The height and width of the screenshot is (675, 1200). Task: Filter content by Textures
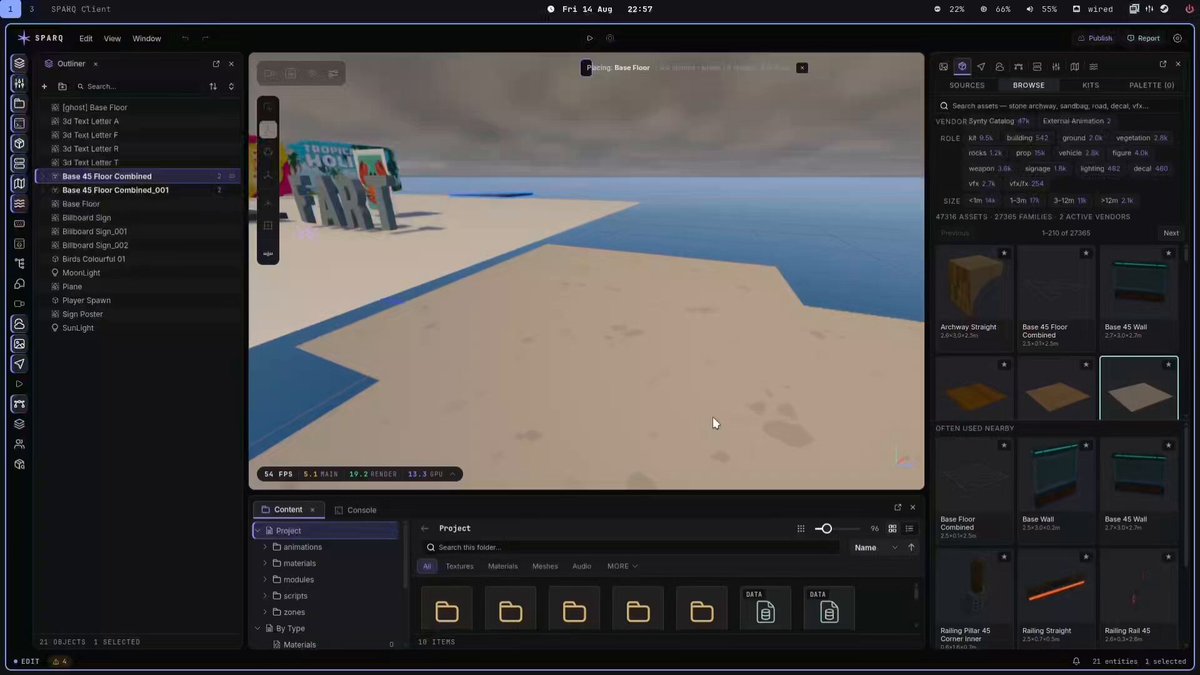[x=460, y=566]
